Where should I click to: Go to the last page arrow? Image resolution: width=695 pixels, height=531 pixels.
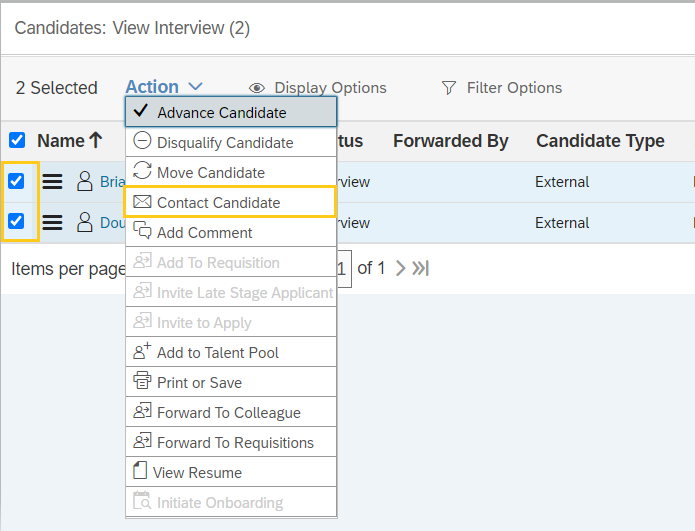(x=421, y=268)
